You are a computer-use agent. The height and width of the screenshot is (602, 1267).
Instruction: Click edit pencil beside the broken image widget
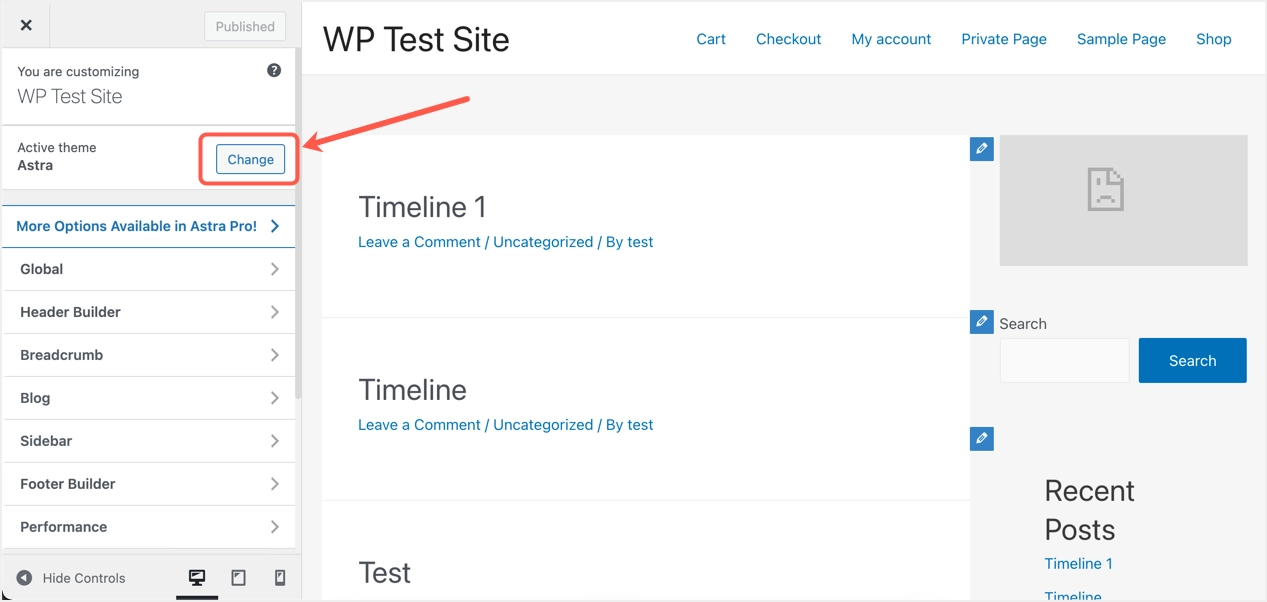click(982, 149)
